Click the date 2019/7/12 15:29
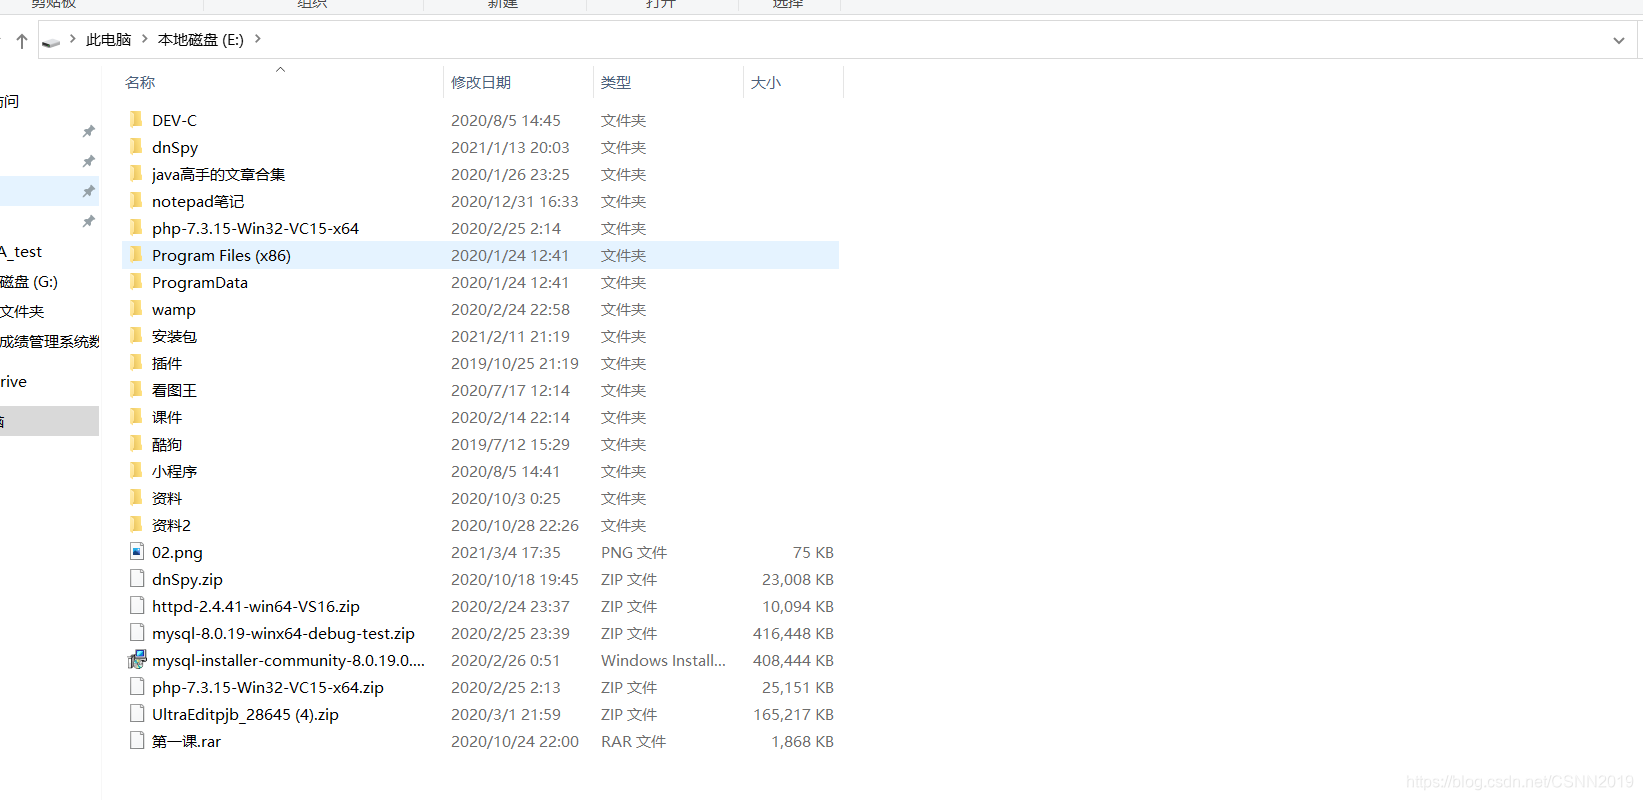This screenshot has width=1643, height=800. (x=510, y=444)
